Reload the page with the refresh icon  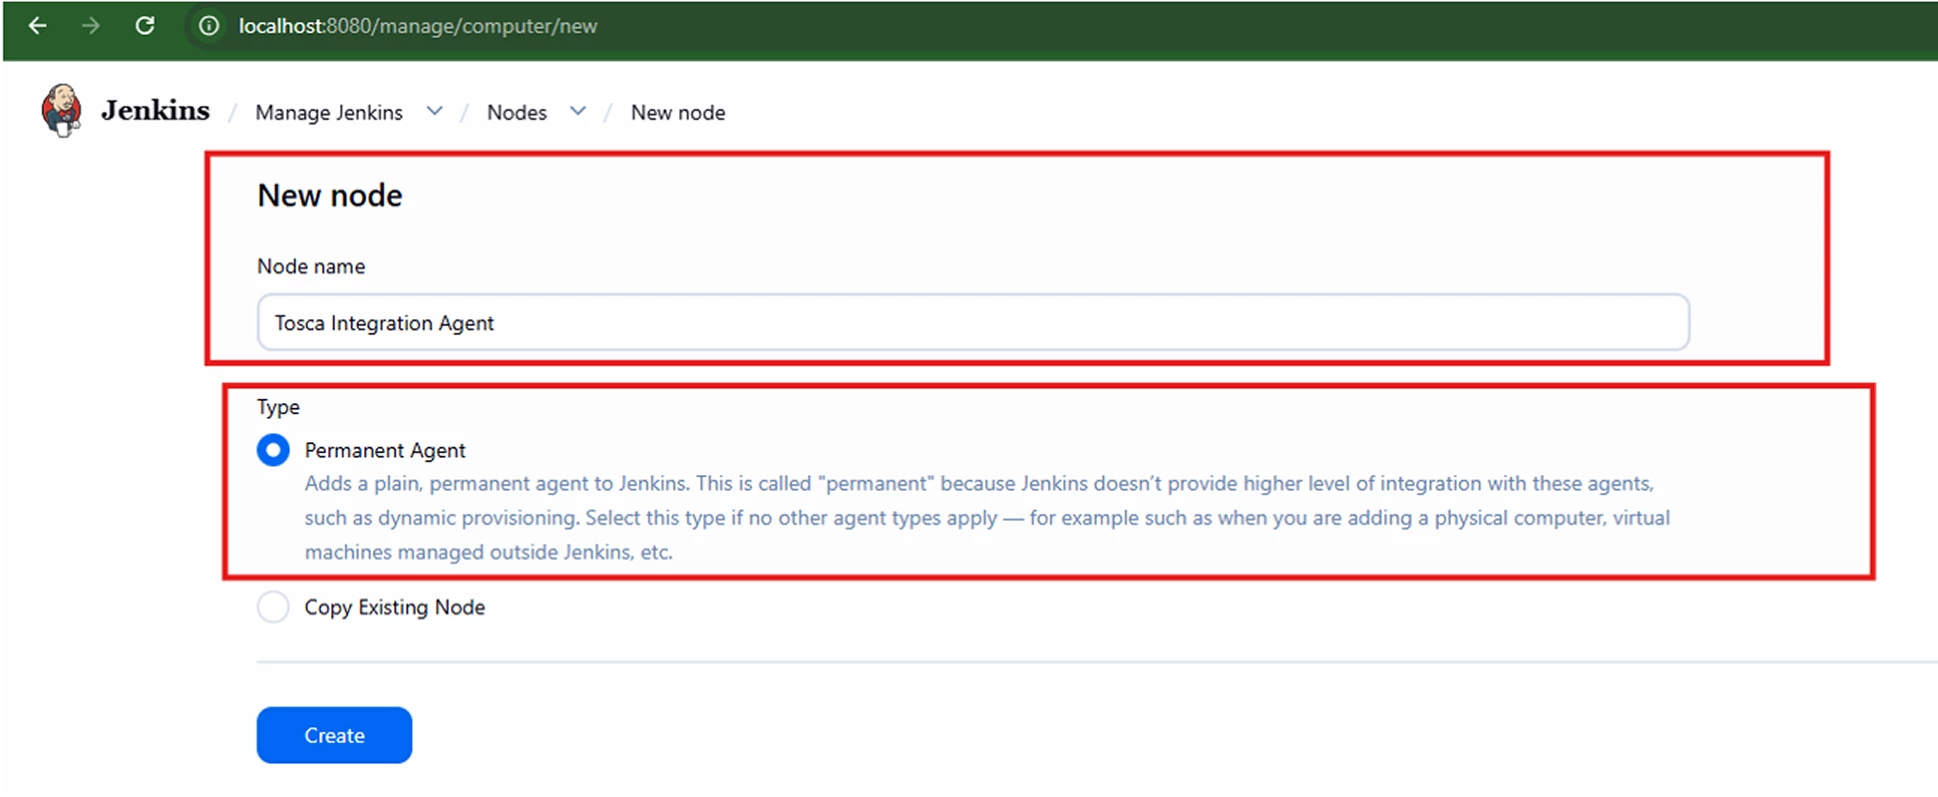(145, 26)
